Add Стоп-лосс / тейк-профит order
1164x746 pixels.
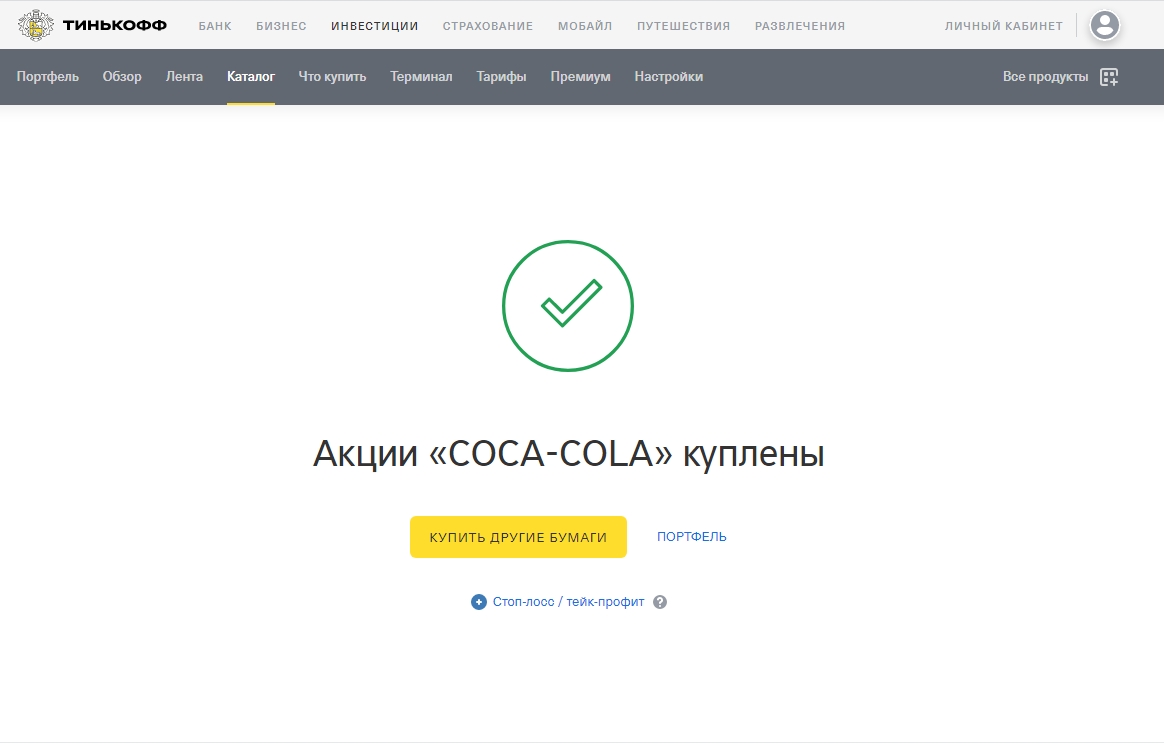click(569, 602)
